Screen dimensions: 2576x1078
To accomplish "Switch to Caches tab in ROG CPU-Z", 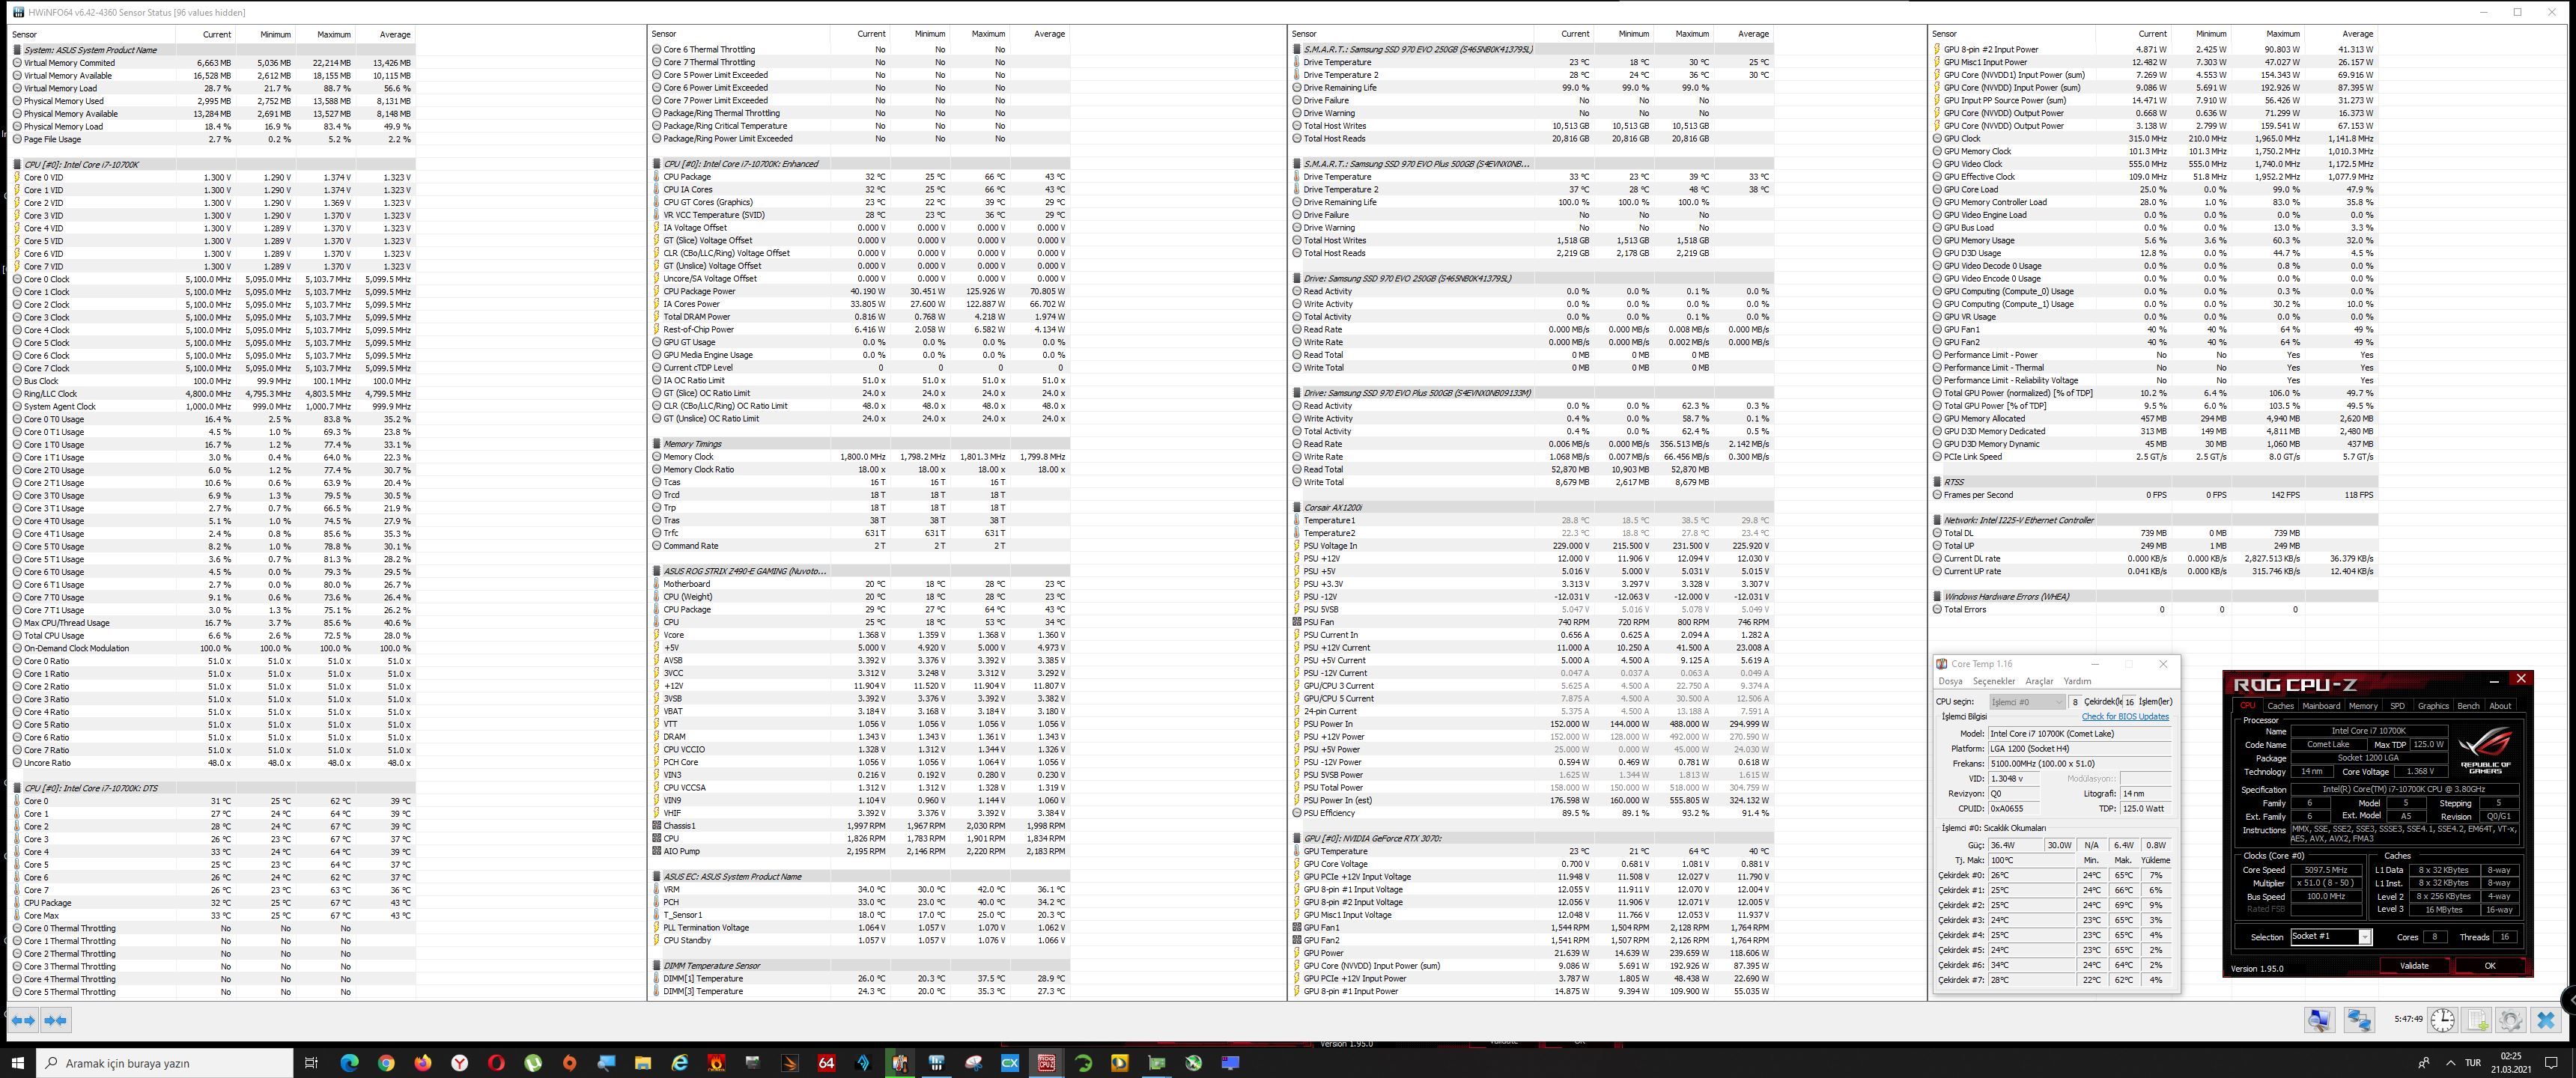I will tap(2280, 706).
